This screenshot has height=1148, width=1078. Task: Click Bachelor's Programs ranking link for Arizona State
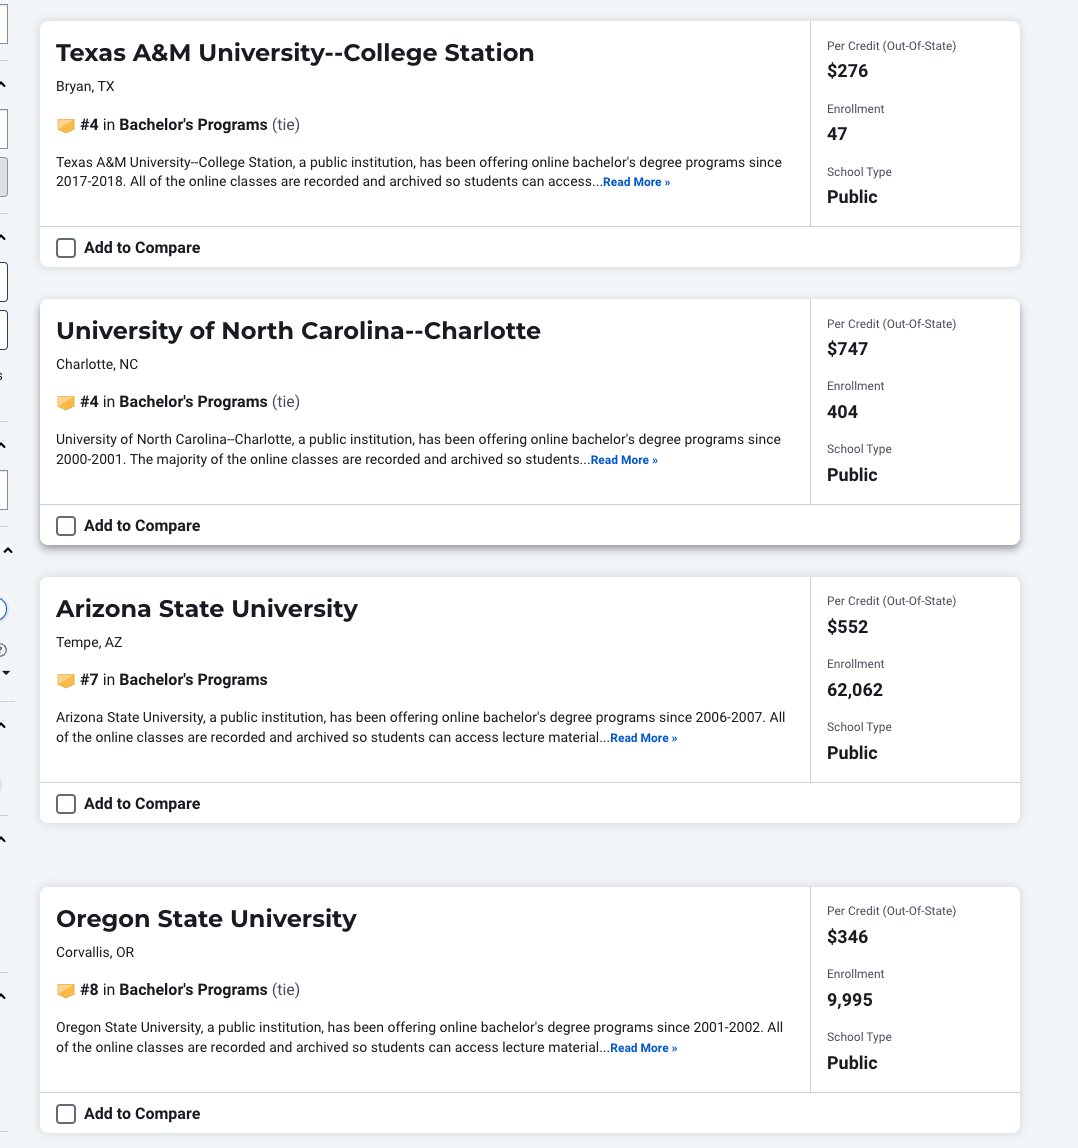(193, 679)
